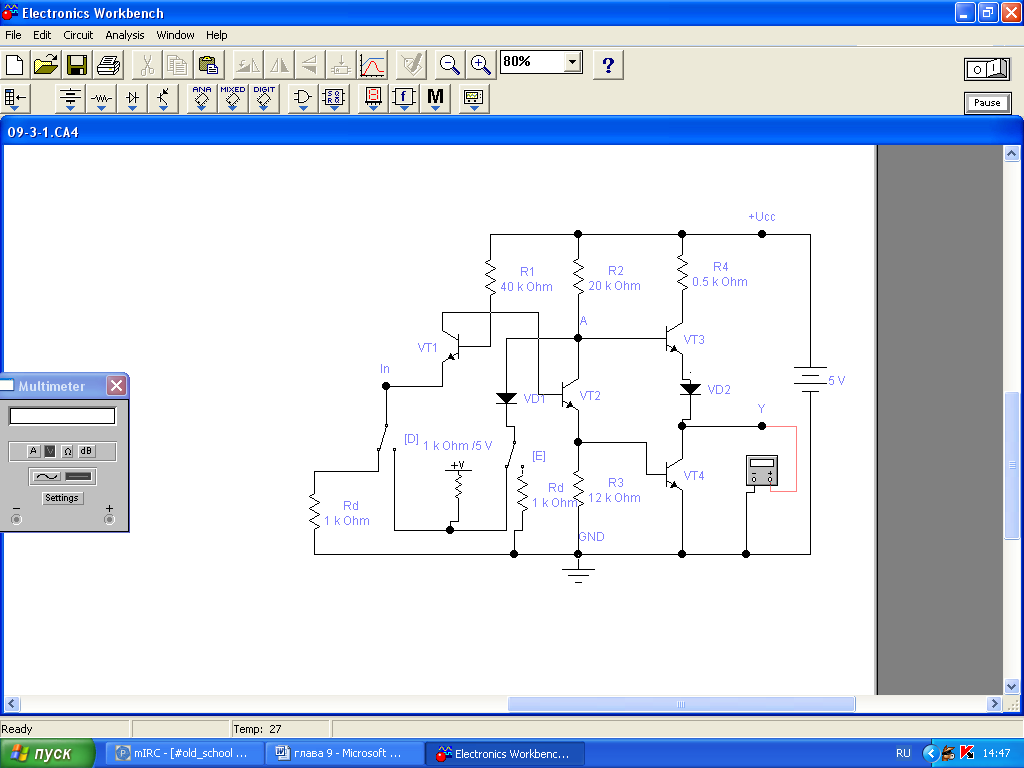Open help with question mark icon
Image resolution: width=1024 pixels, height=768 pixels.
pyautogui.click(x=608, y=65)
